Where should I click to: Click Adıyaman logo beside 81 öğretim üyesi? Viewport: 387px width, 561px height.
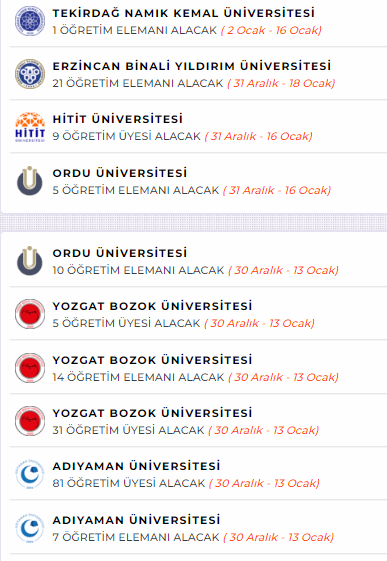tap(30, 474)
